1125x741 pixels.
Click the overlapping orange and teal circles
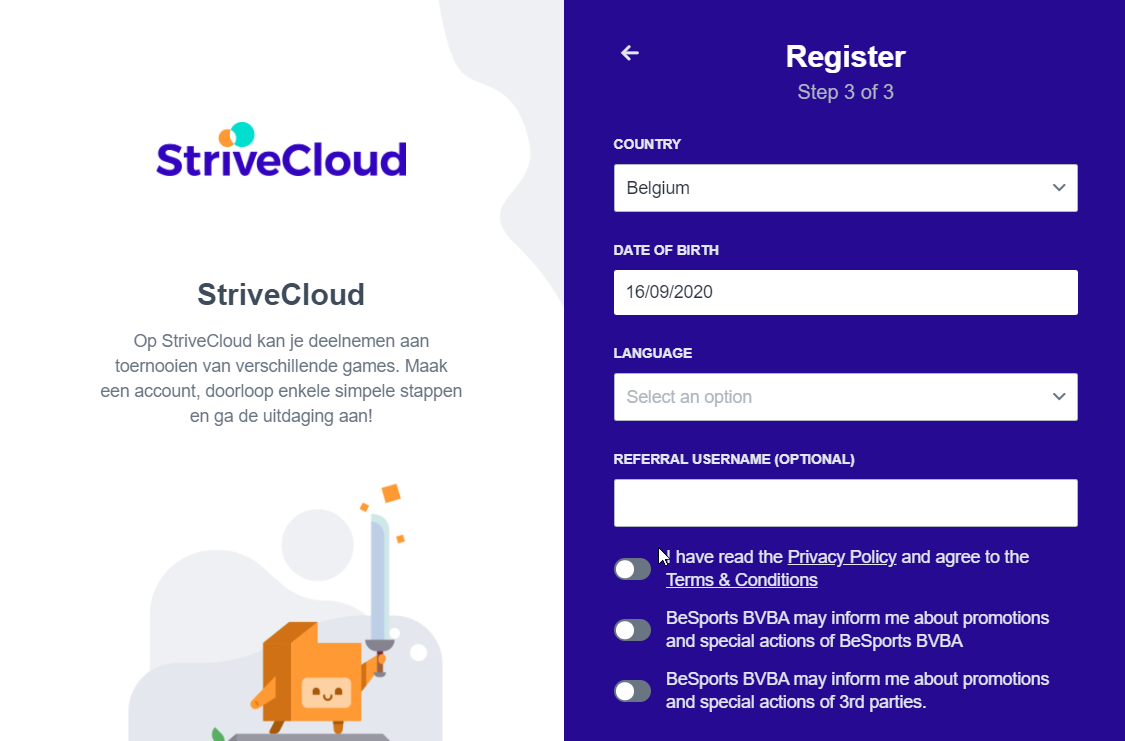tap(237, 134)
